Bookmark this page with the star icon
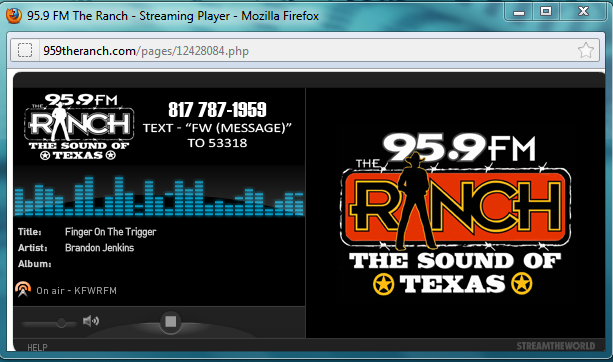The width and height of the screenshot is (613, 362). [586, 50]
